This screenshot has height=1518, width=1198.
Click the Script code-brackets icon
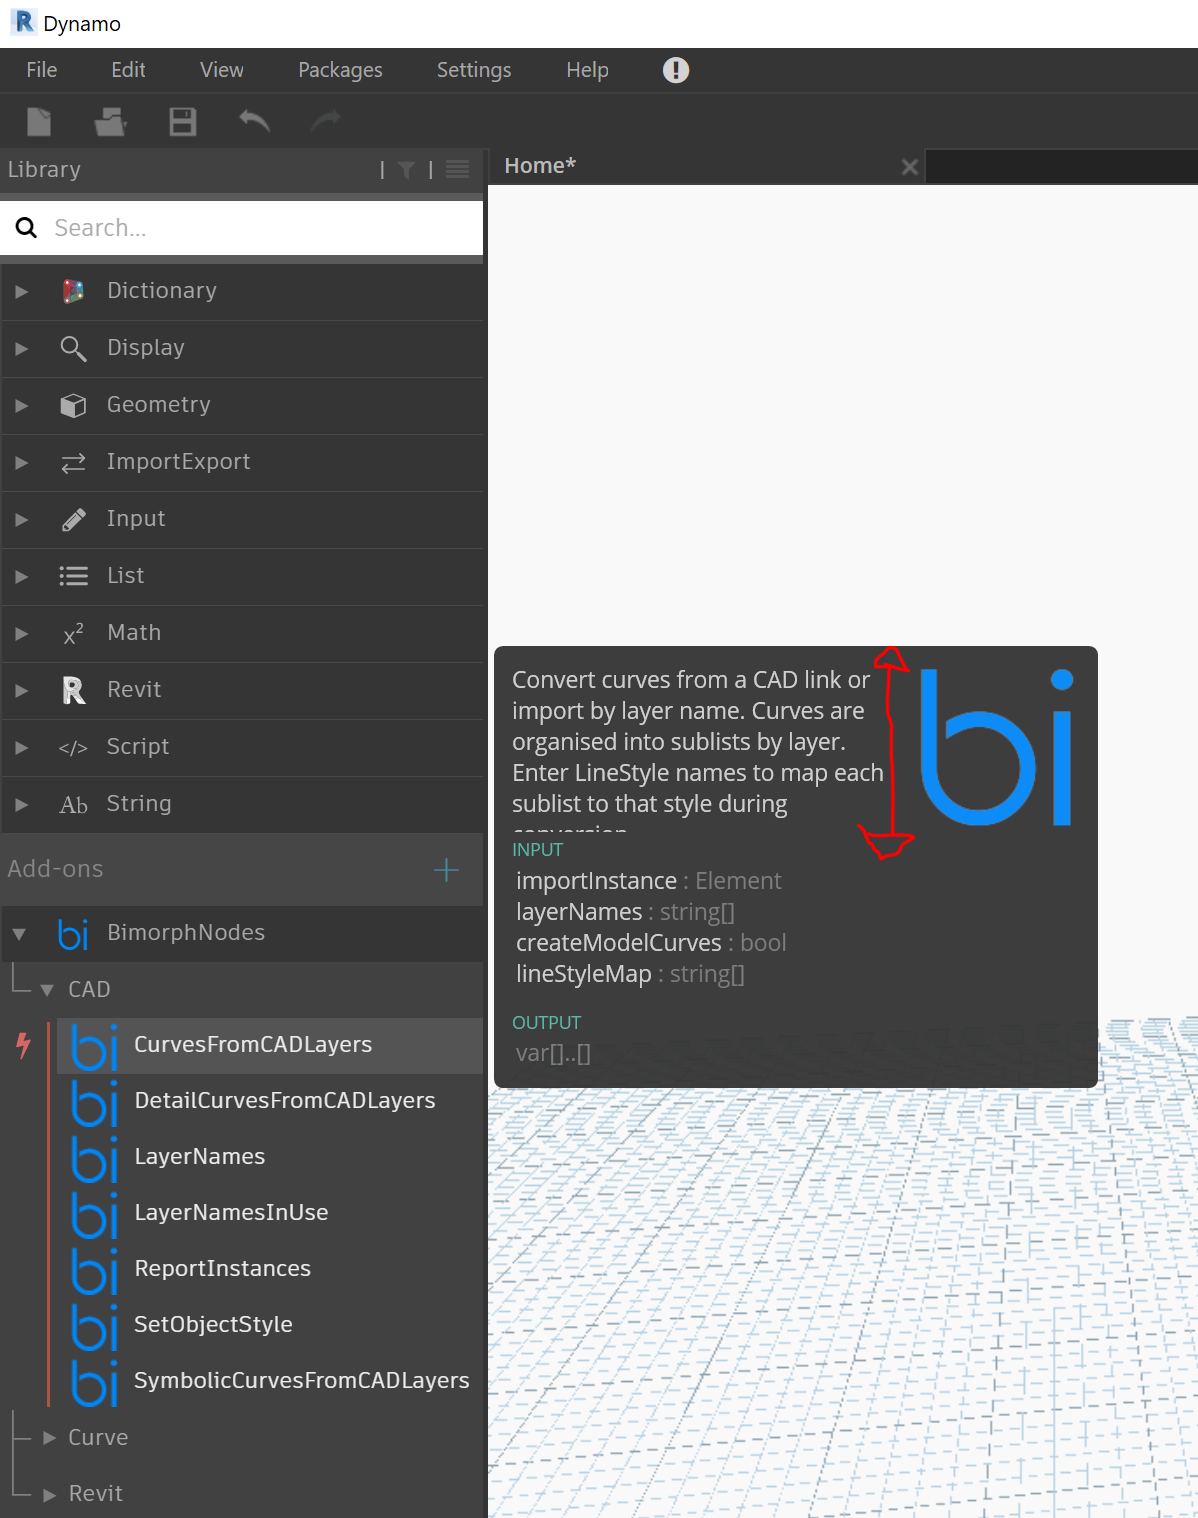[73, 748]
